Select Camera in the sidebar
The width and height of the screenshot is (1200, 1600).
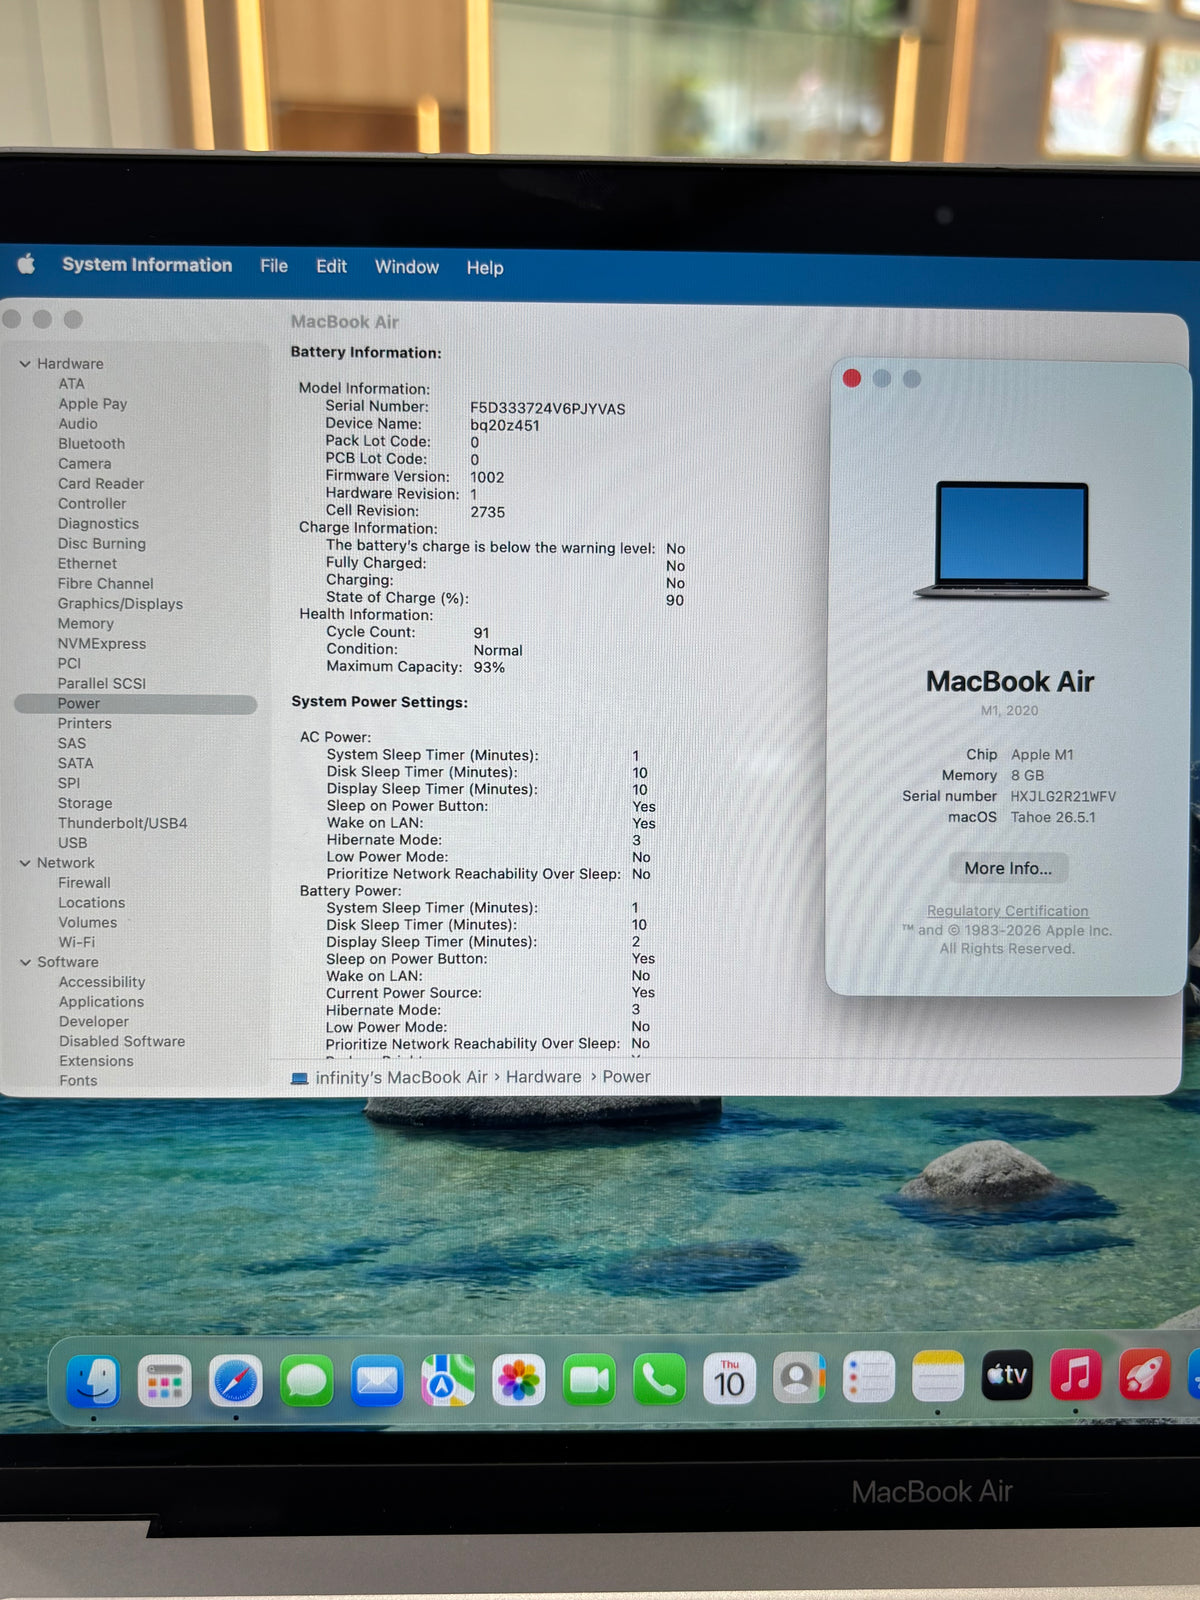[x=84, y=464]
